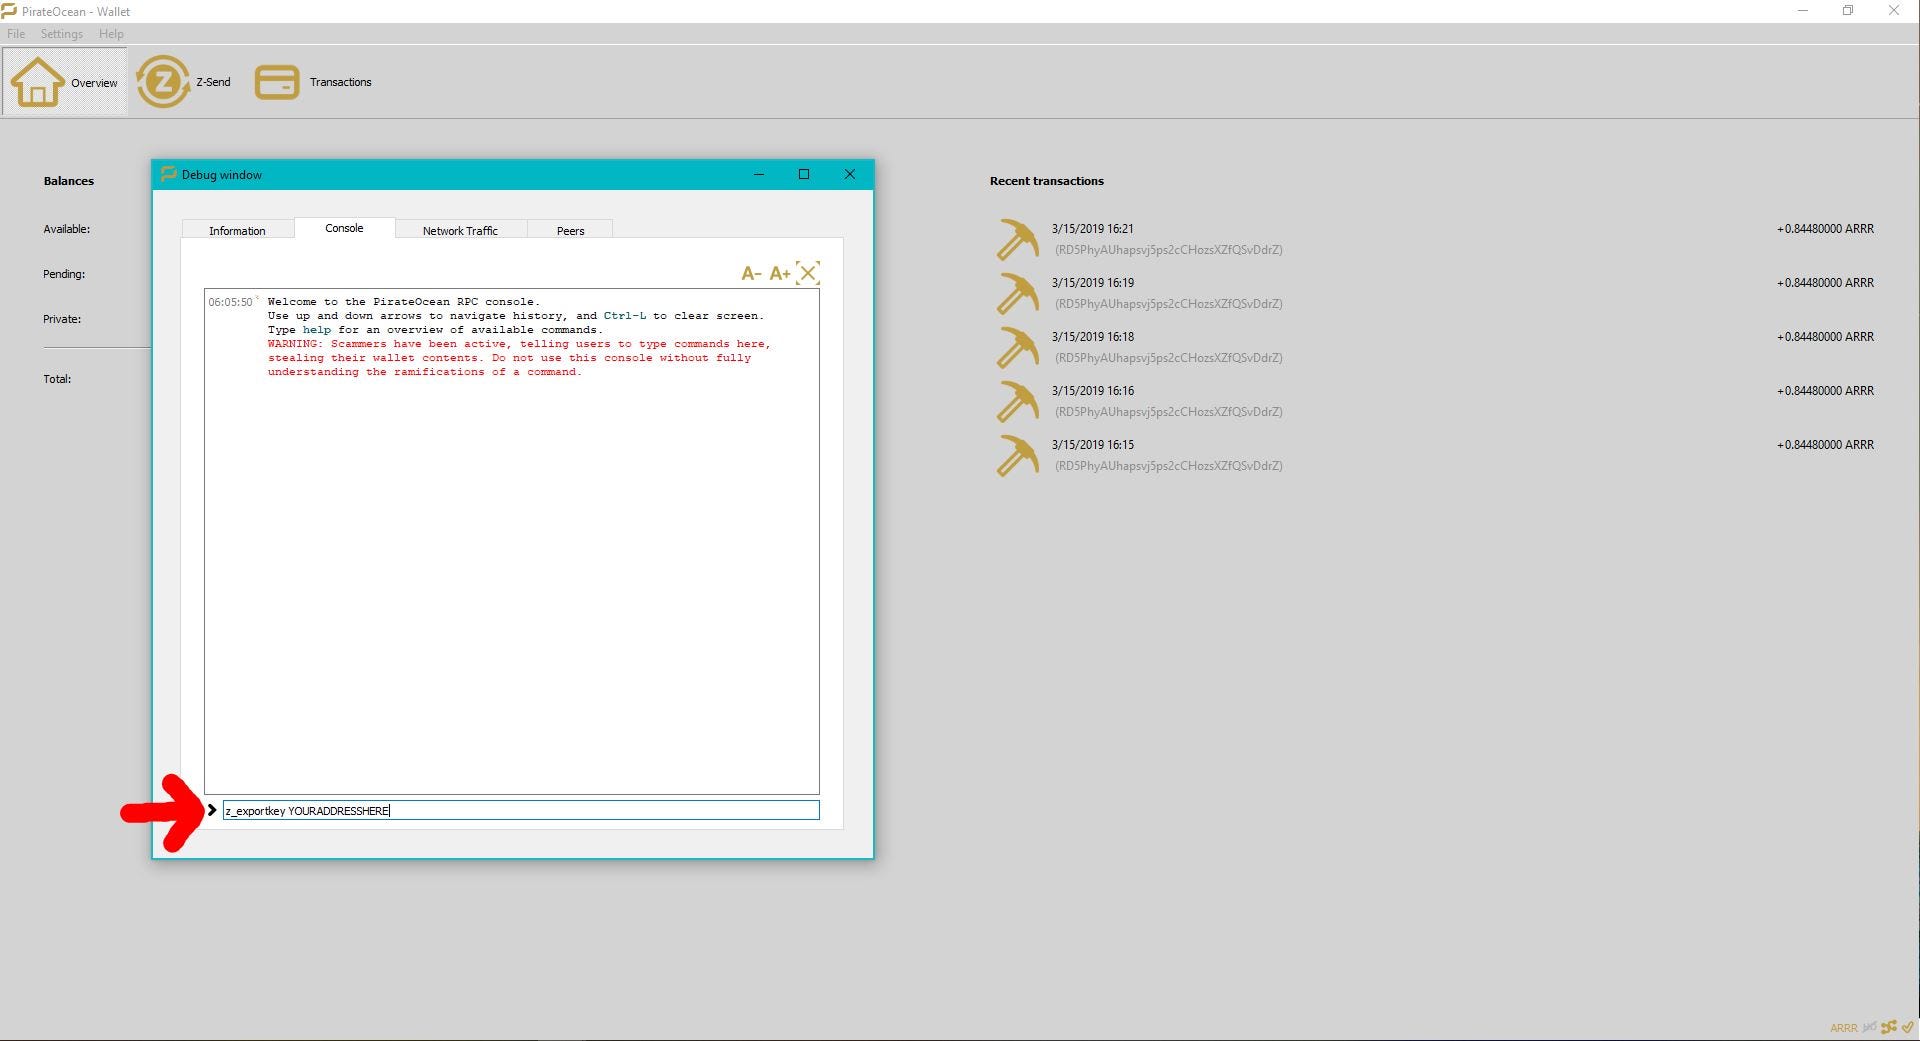Clear the console with the X icon
This screenshot has height=1041, width=1920.
point(808,273)
